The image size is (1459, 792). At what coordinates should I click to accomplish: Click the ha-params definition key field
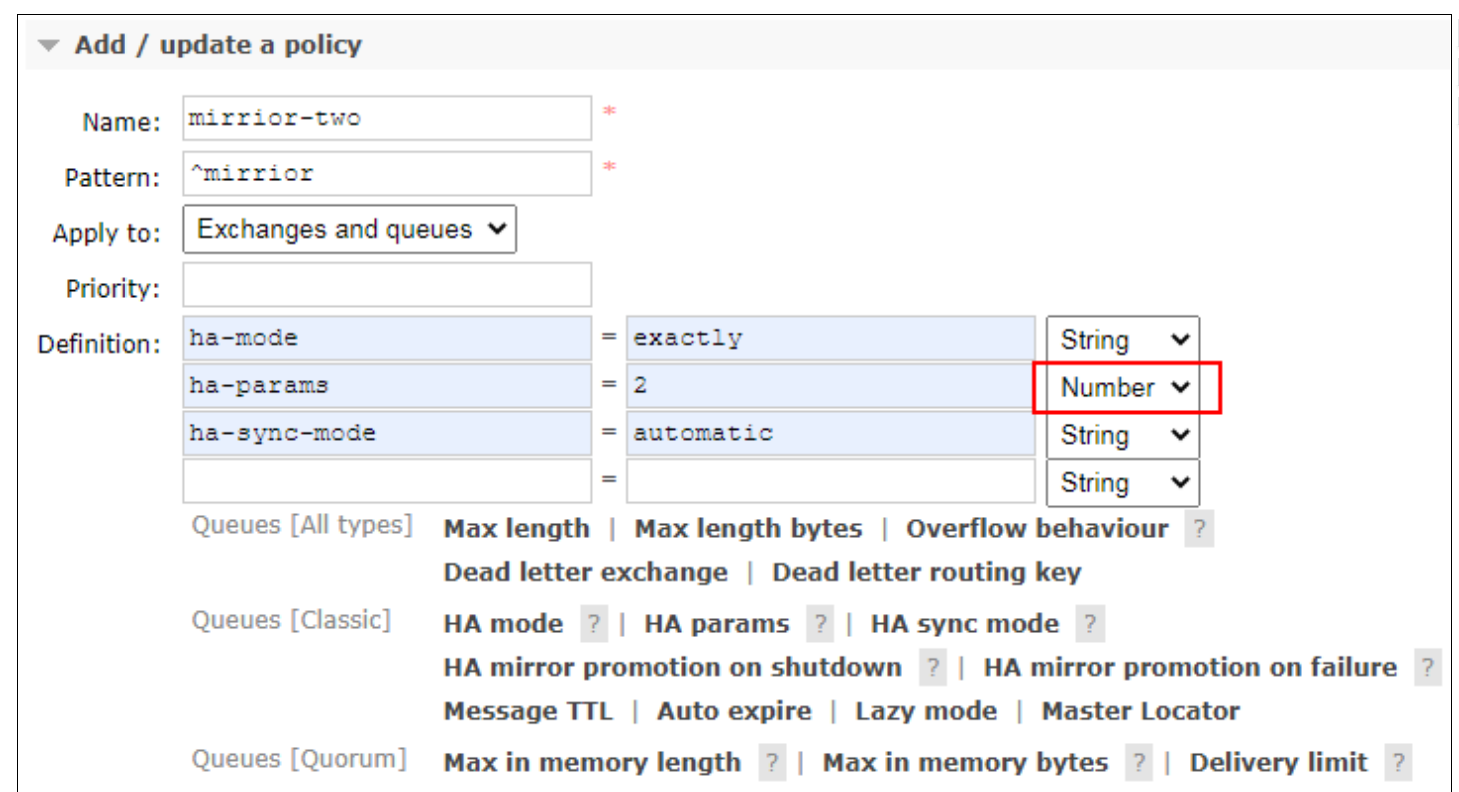(x=387, y=385)
